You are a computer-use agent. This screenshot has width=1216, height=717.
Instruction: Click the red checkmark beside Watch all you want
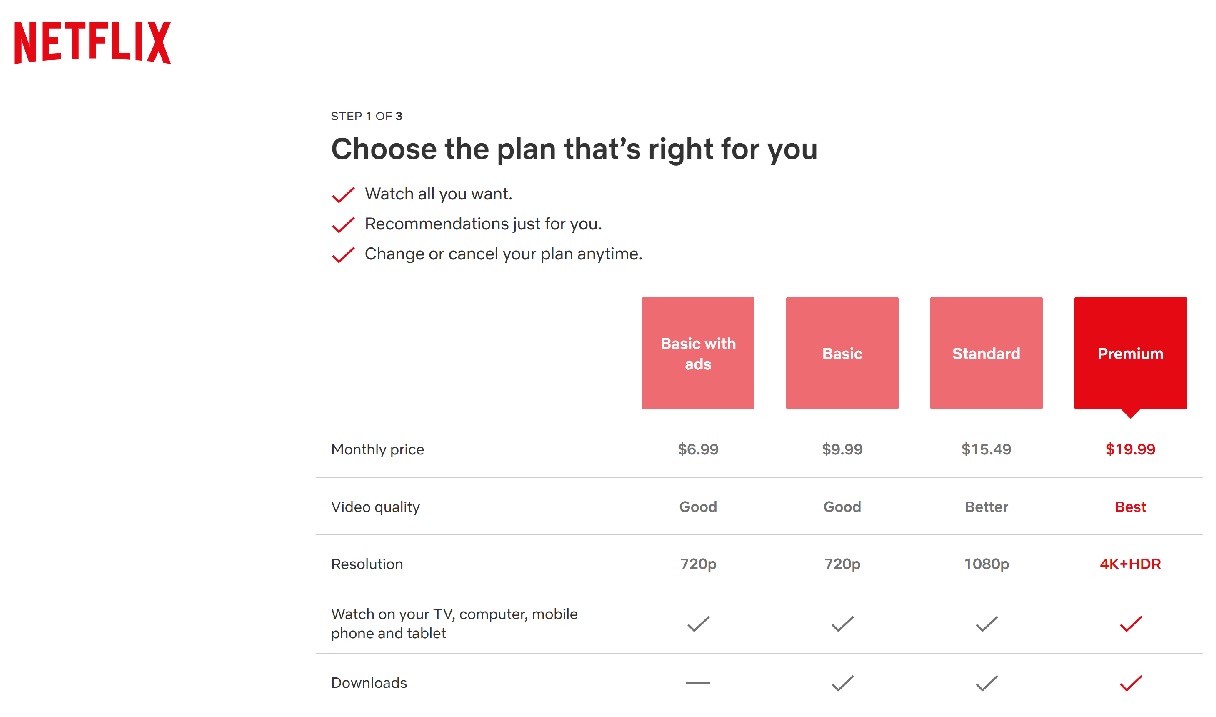[343, 194]
